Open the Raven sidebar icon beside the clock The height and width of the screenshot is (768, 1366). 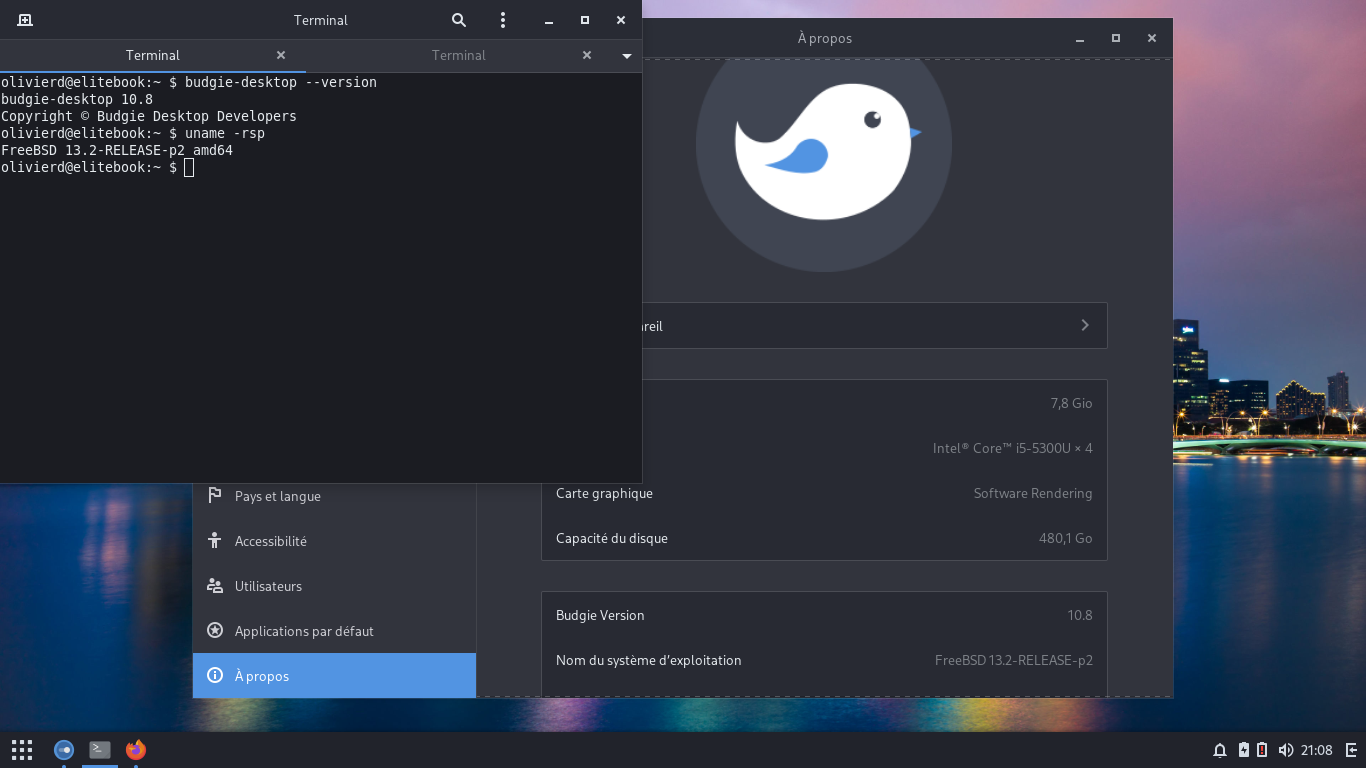click(x=1351, y=750)
